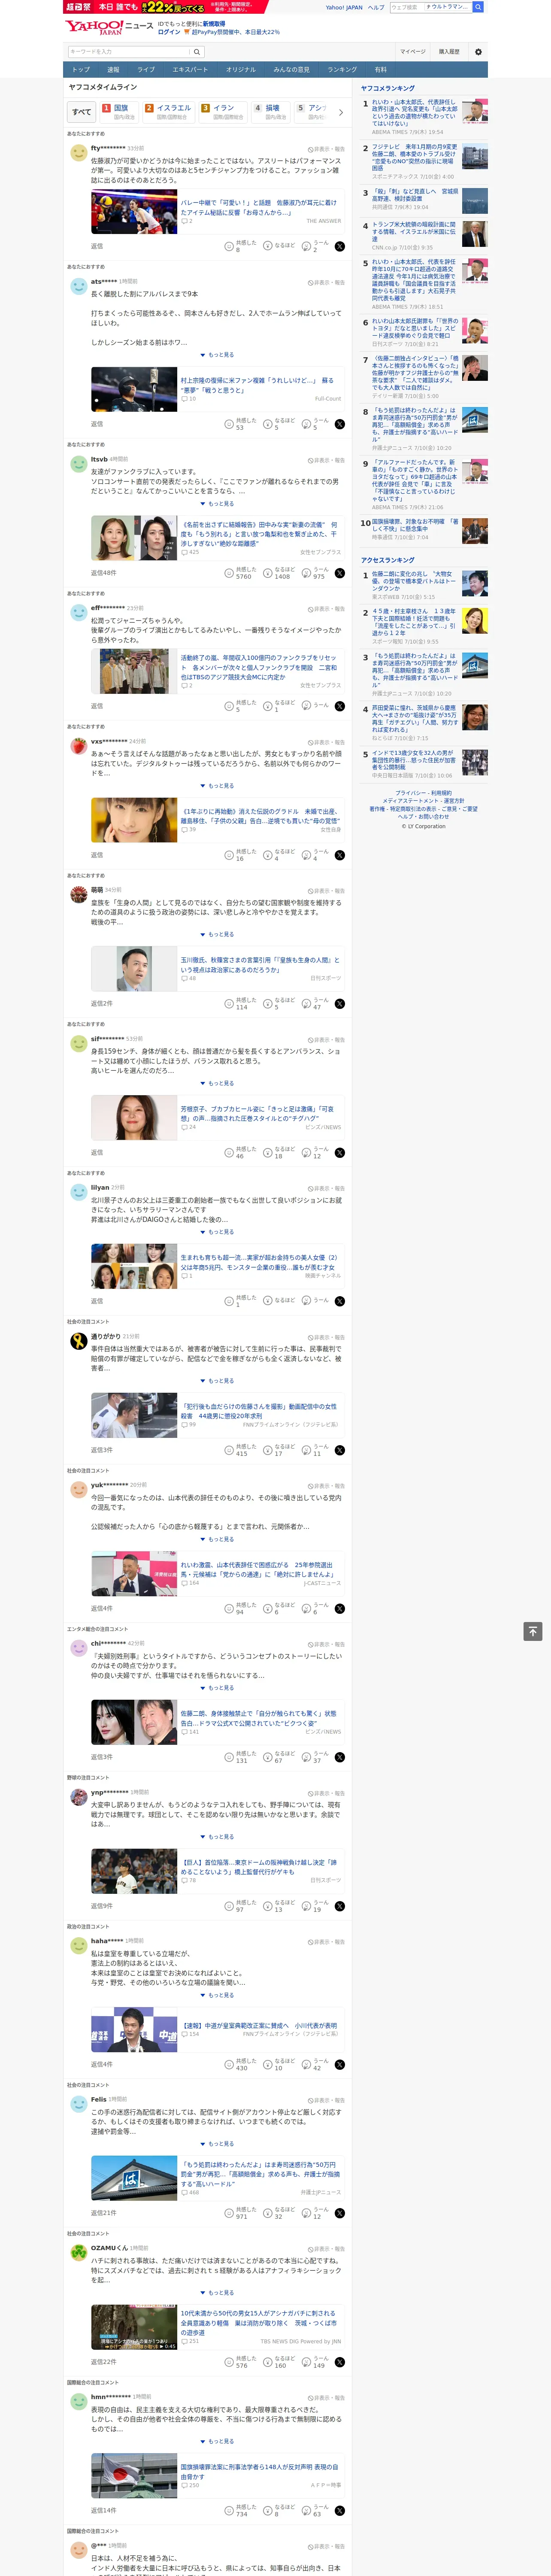
Task: Open マイページ
Action: point(413,52)
